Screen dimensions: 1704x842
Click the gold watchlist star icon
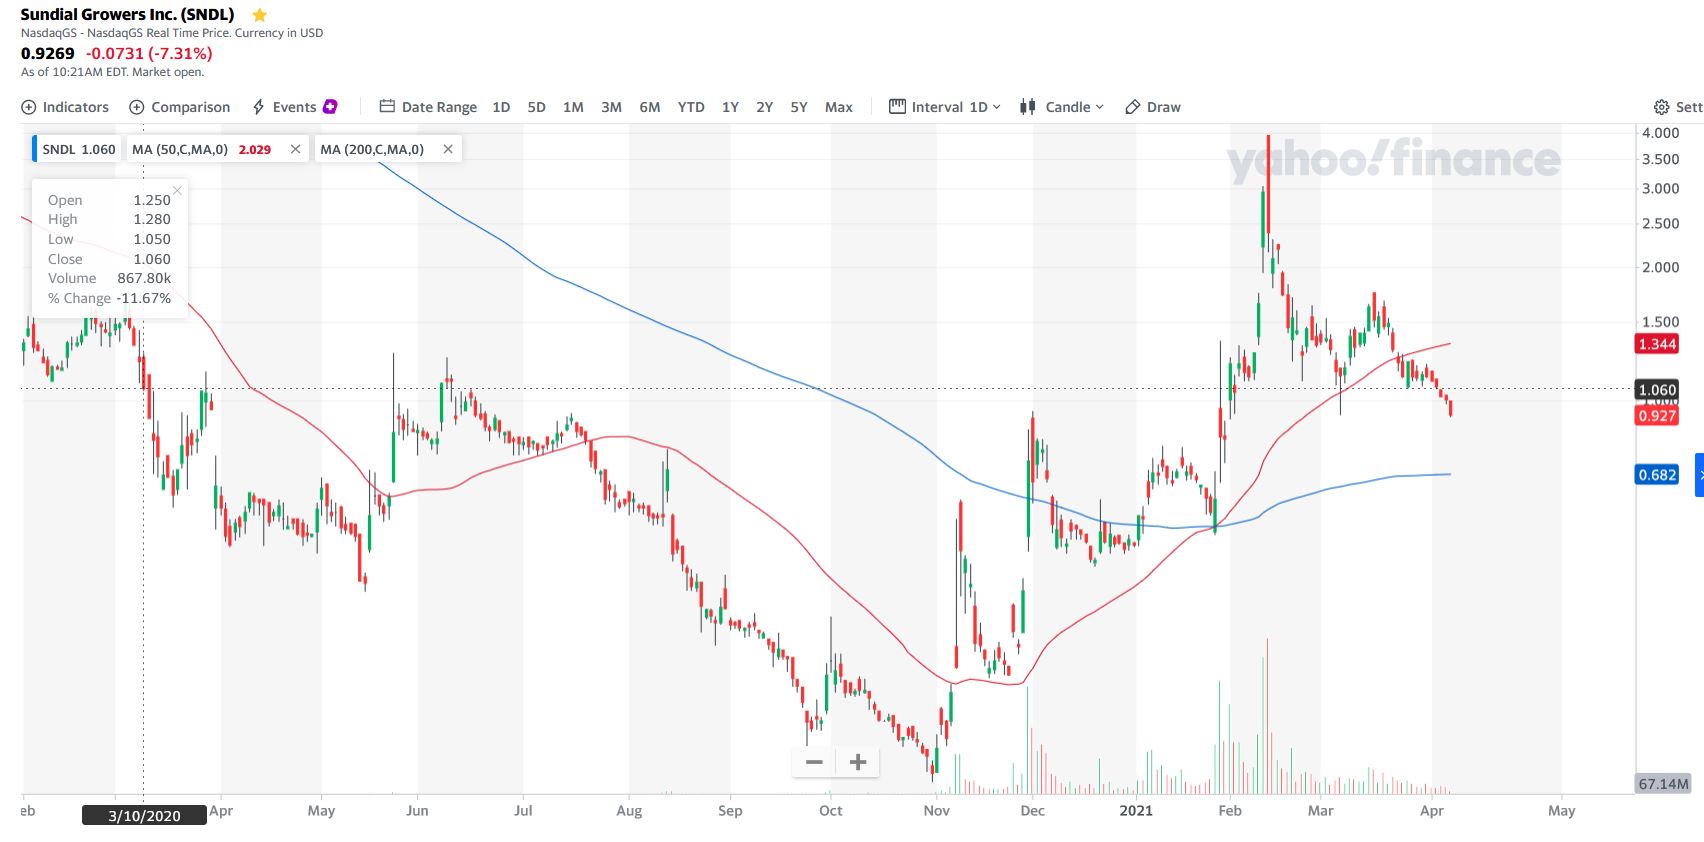click(x=260, y=15)
